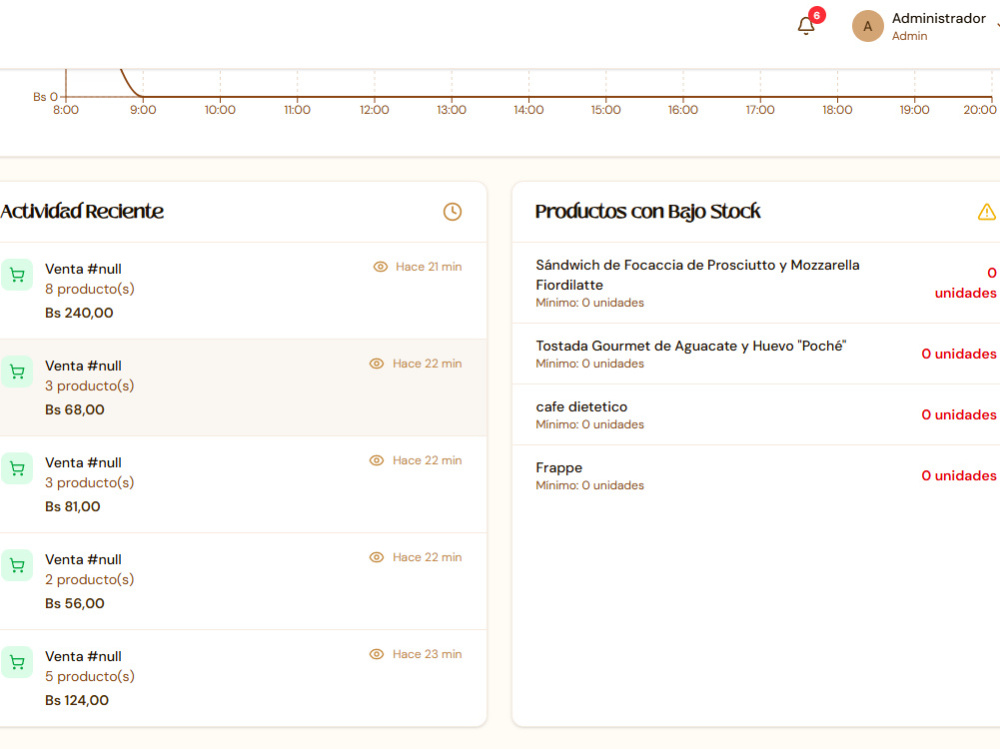The image size is (1000, 749).
Task: Click the '2 producto(s)' text
Action: tap(89, 580)
